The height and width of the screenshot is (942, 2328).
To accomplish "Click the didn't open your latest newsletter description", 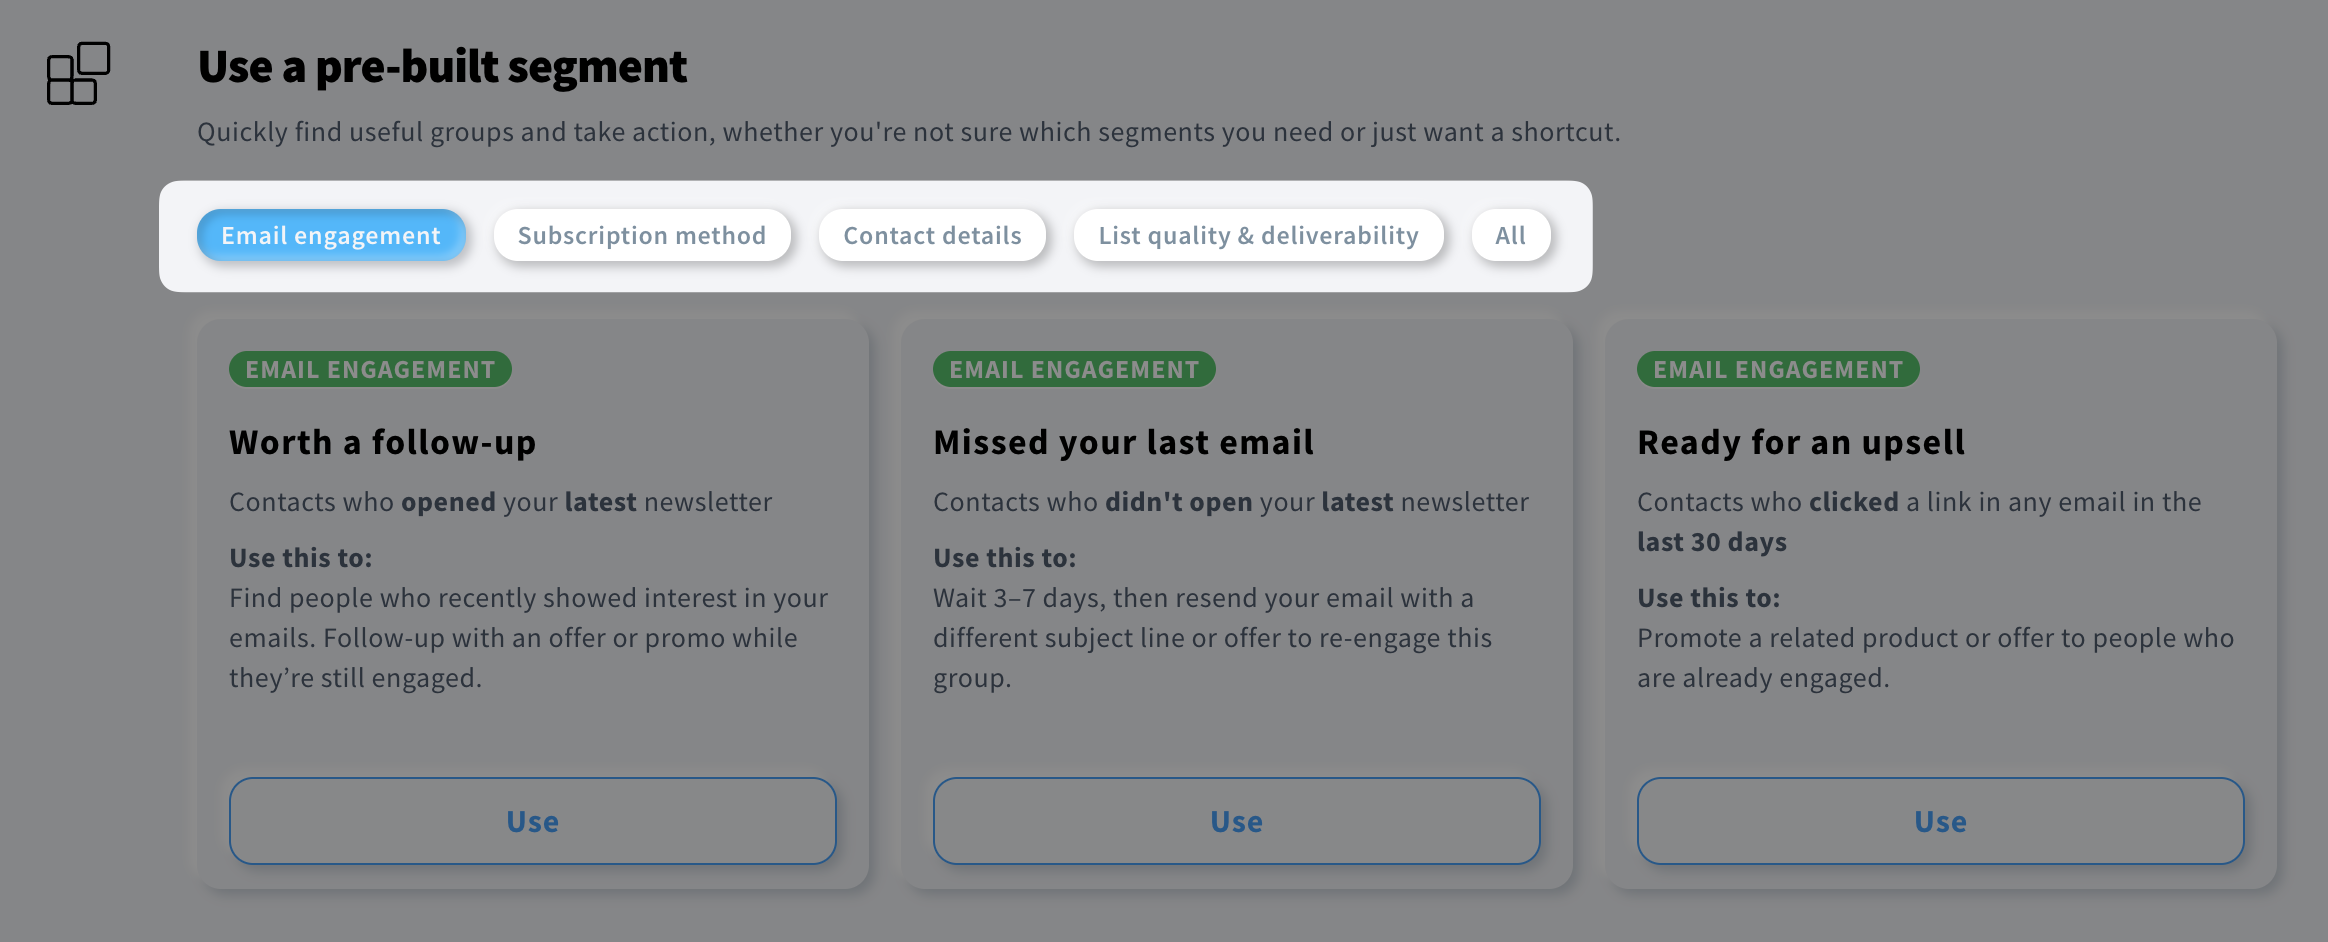I will tap(1230, 502).
